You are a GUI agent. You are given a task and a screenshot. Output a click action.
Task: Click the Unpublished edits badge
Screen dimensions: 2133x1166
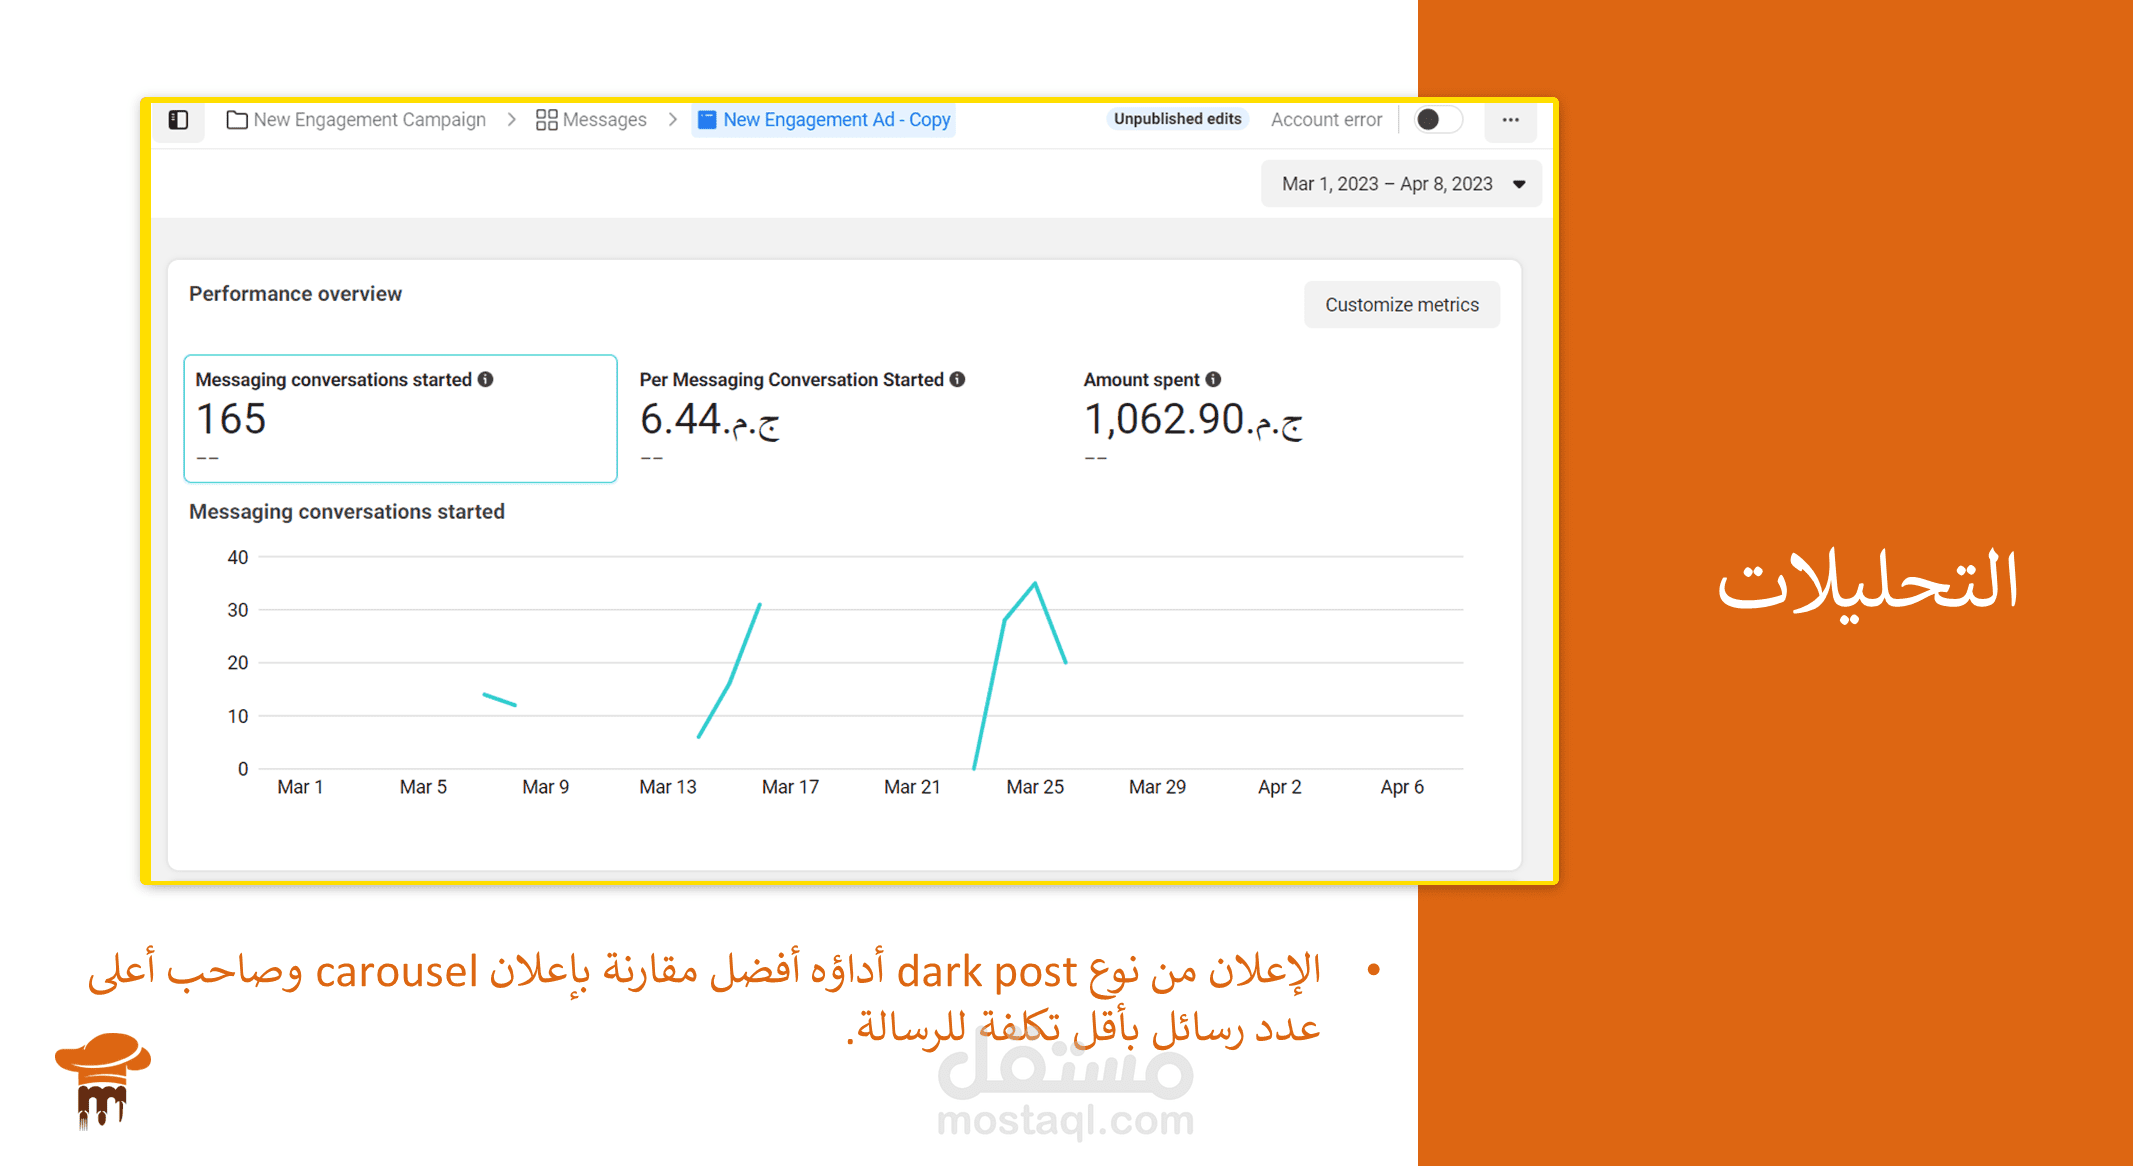click(1177, 119)
